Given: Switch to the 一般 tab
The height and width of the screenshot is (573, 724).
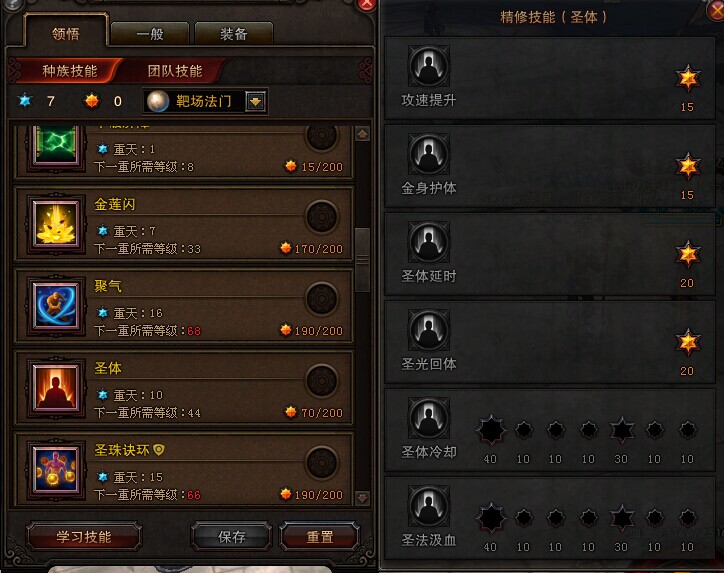Looking at the screenshot, I should point(150,33).
